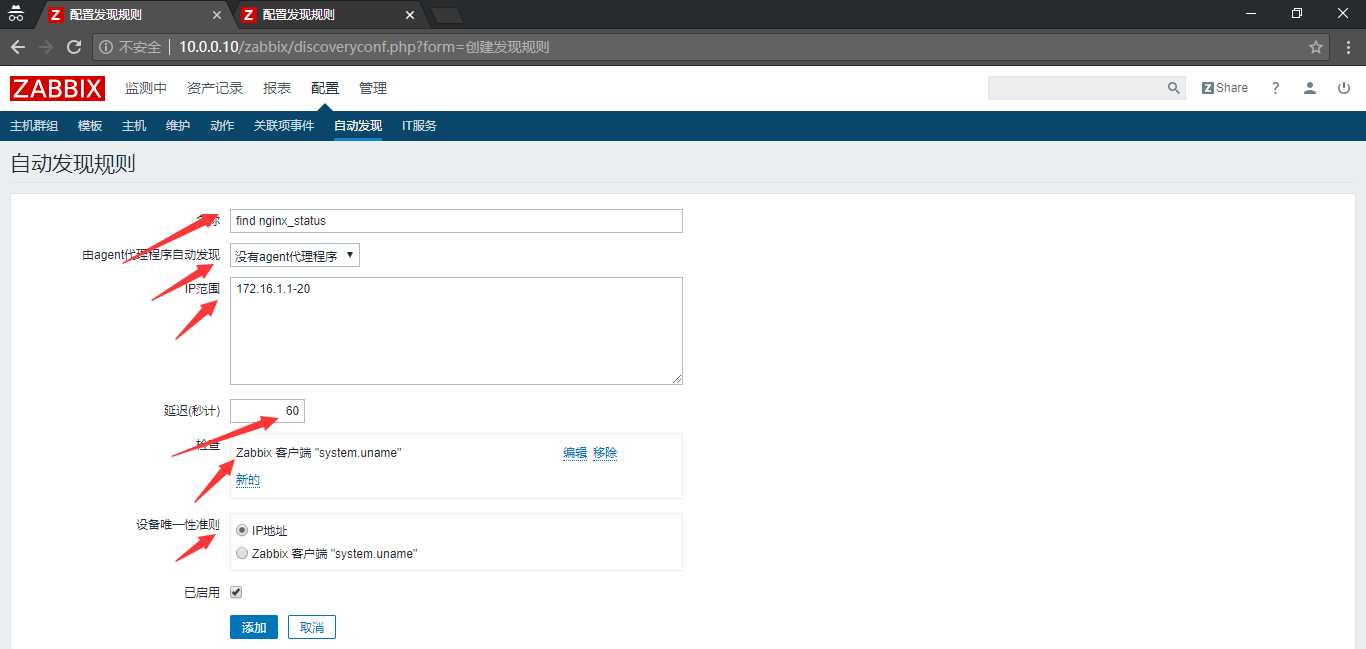This screenshot has width=1366, height=649.
Task: Reload the page with refresh icon
Action: (x=74, y=47)
